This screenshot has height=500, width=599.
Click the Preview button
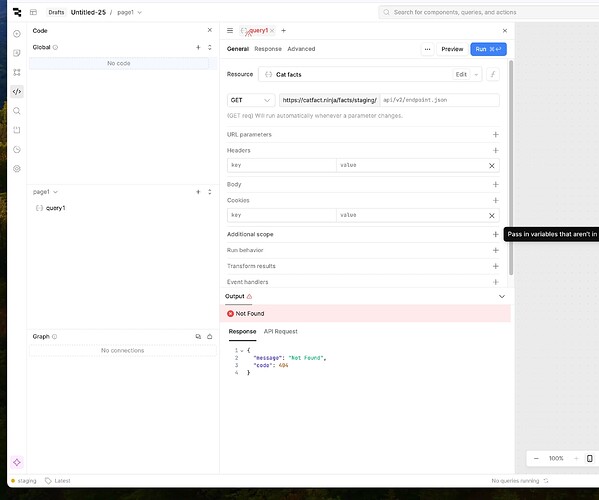pyautogui.click(x=452, y=49)
